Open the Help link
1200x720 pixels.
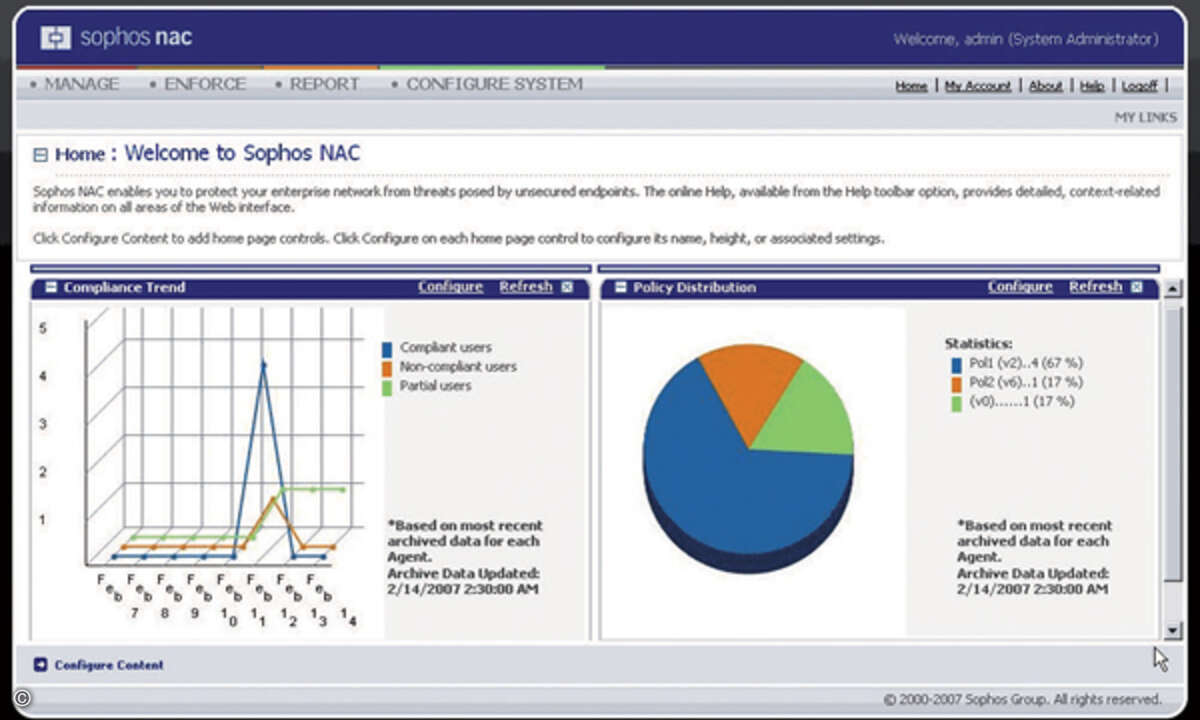tap(1092, 86)
